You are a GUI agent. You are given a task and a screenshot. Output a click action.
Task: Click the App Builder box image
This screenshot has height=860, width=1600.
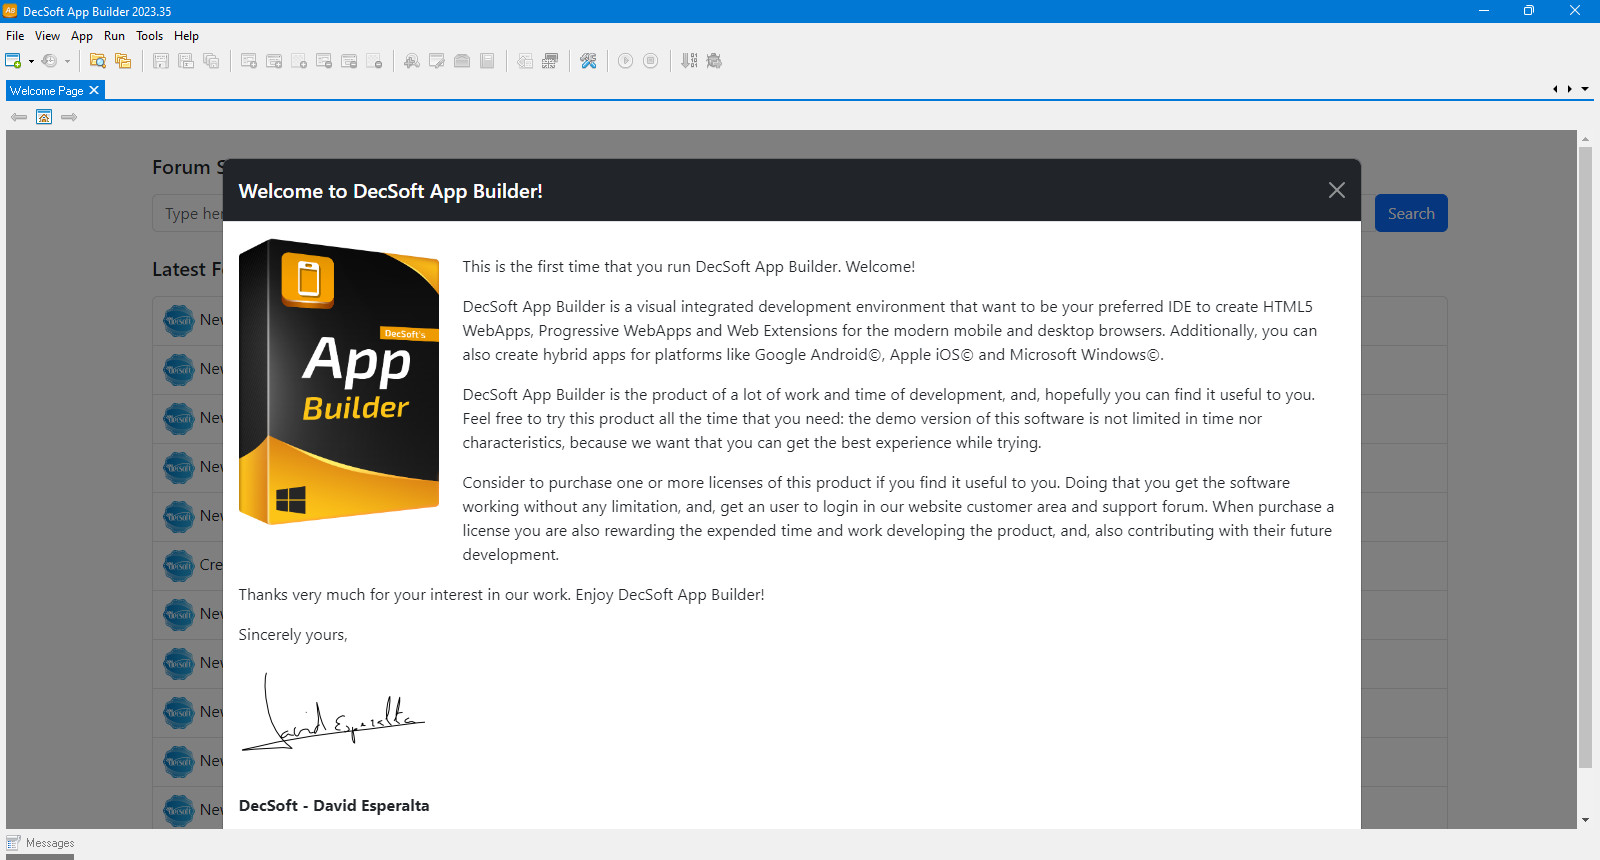click(339, 381)
